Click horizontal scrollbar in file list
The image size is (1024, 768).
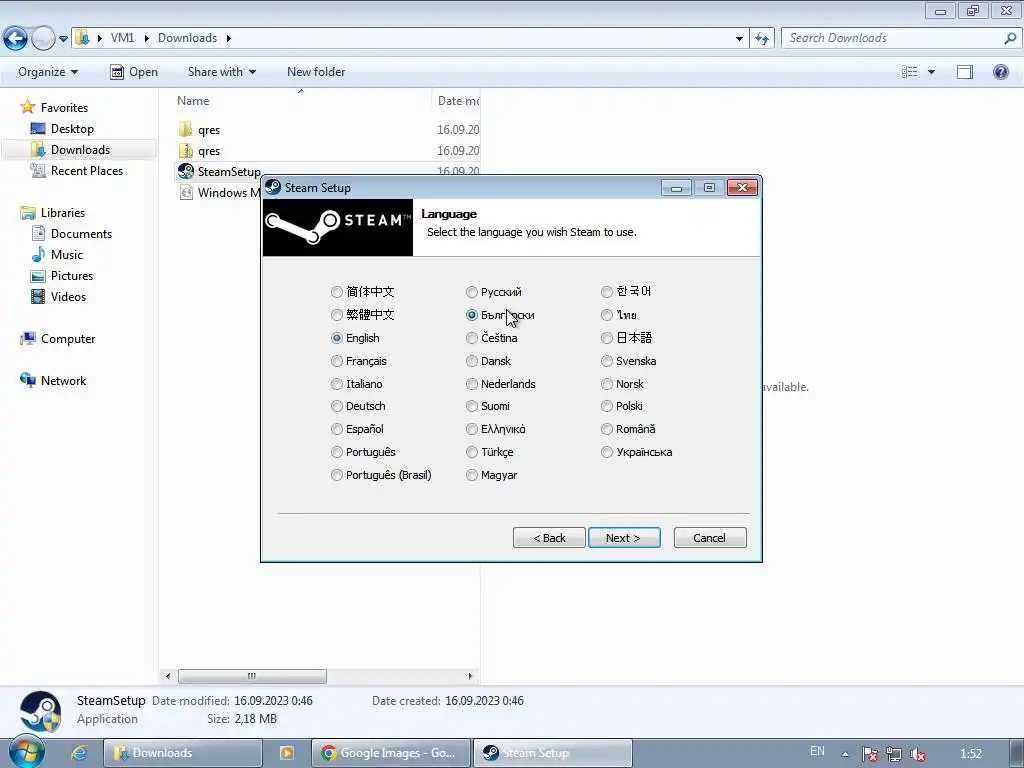252,676
